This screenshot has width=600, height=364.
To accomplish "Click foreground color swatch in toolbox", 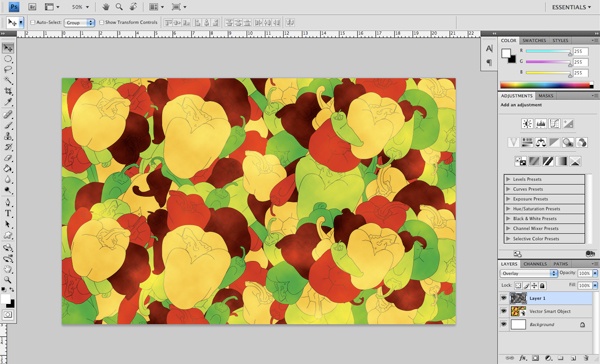I will tap(6, 299).
